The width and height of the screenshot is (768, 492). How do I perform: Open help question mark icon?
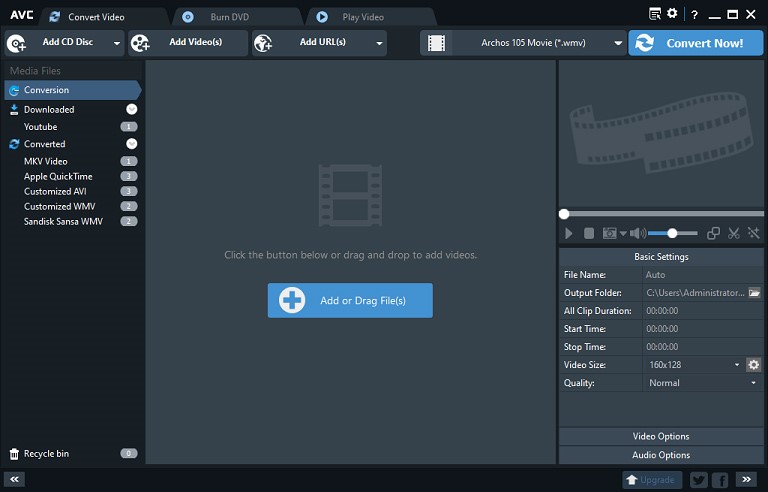point(694,15)
